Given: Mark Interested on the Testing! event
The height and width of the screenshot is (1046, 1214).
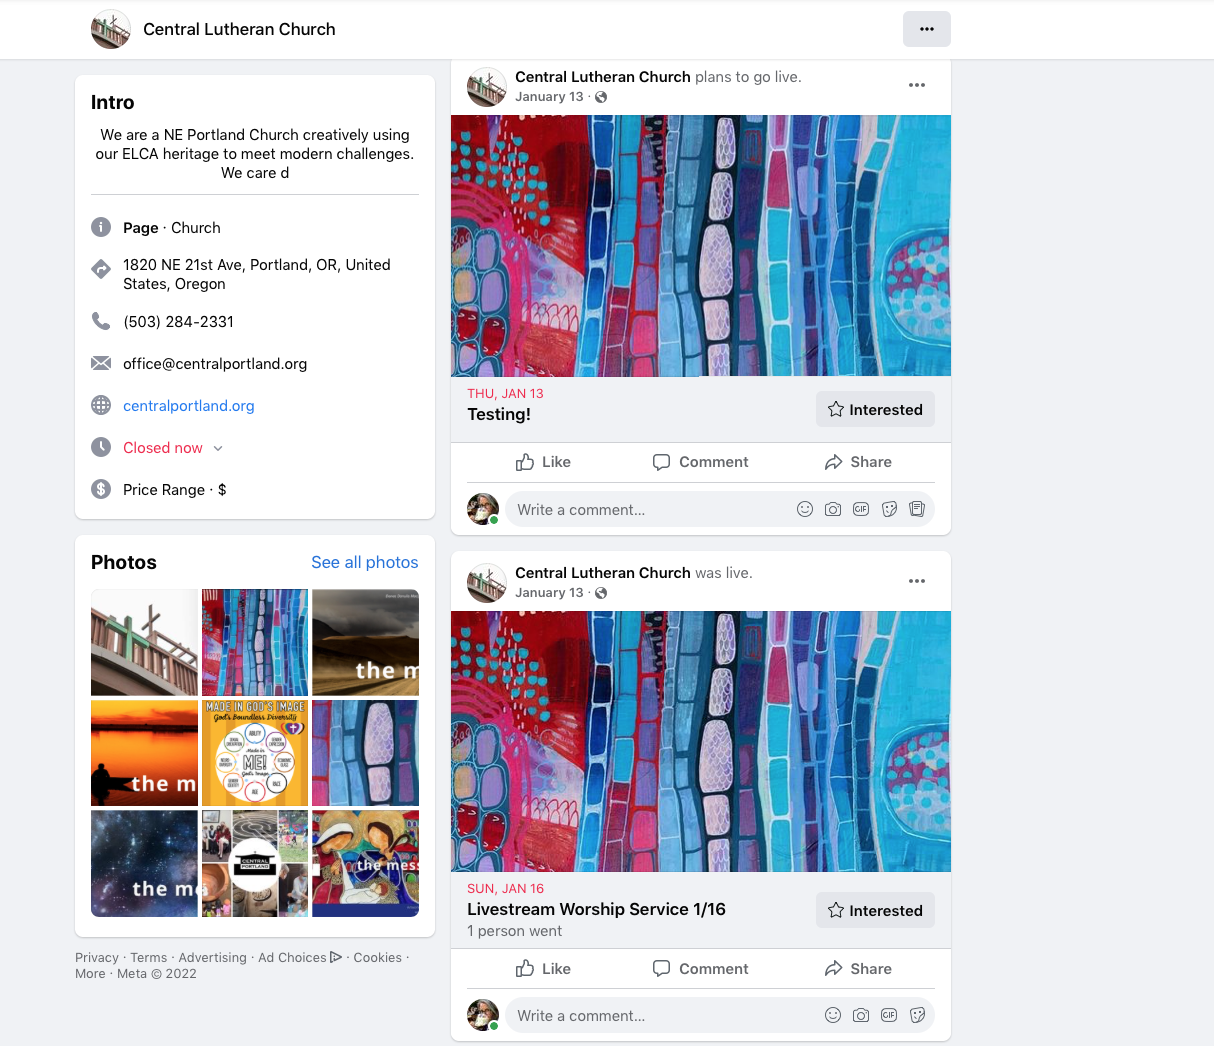Looking at the screenshot, I should tap(875, 409).
